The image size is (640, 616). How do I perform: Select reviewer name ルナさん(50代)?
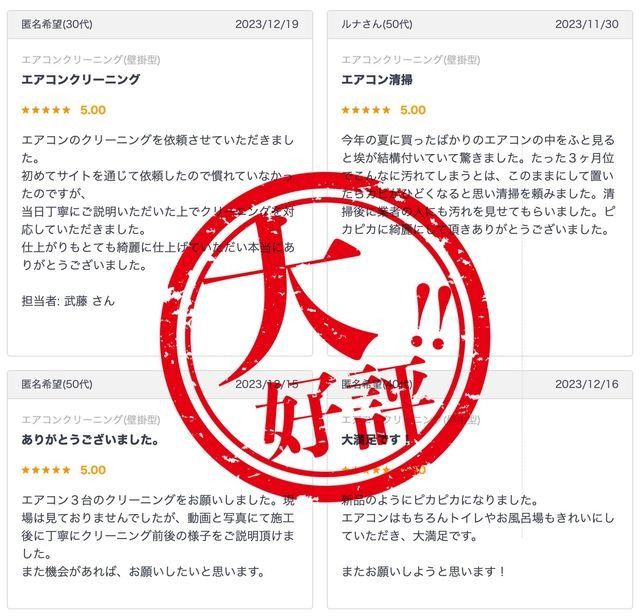pyautogui.click(x=377, y=24)
